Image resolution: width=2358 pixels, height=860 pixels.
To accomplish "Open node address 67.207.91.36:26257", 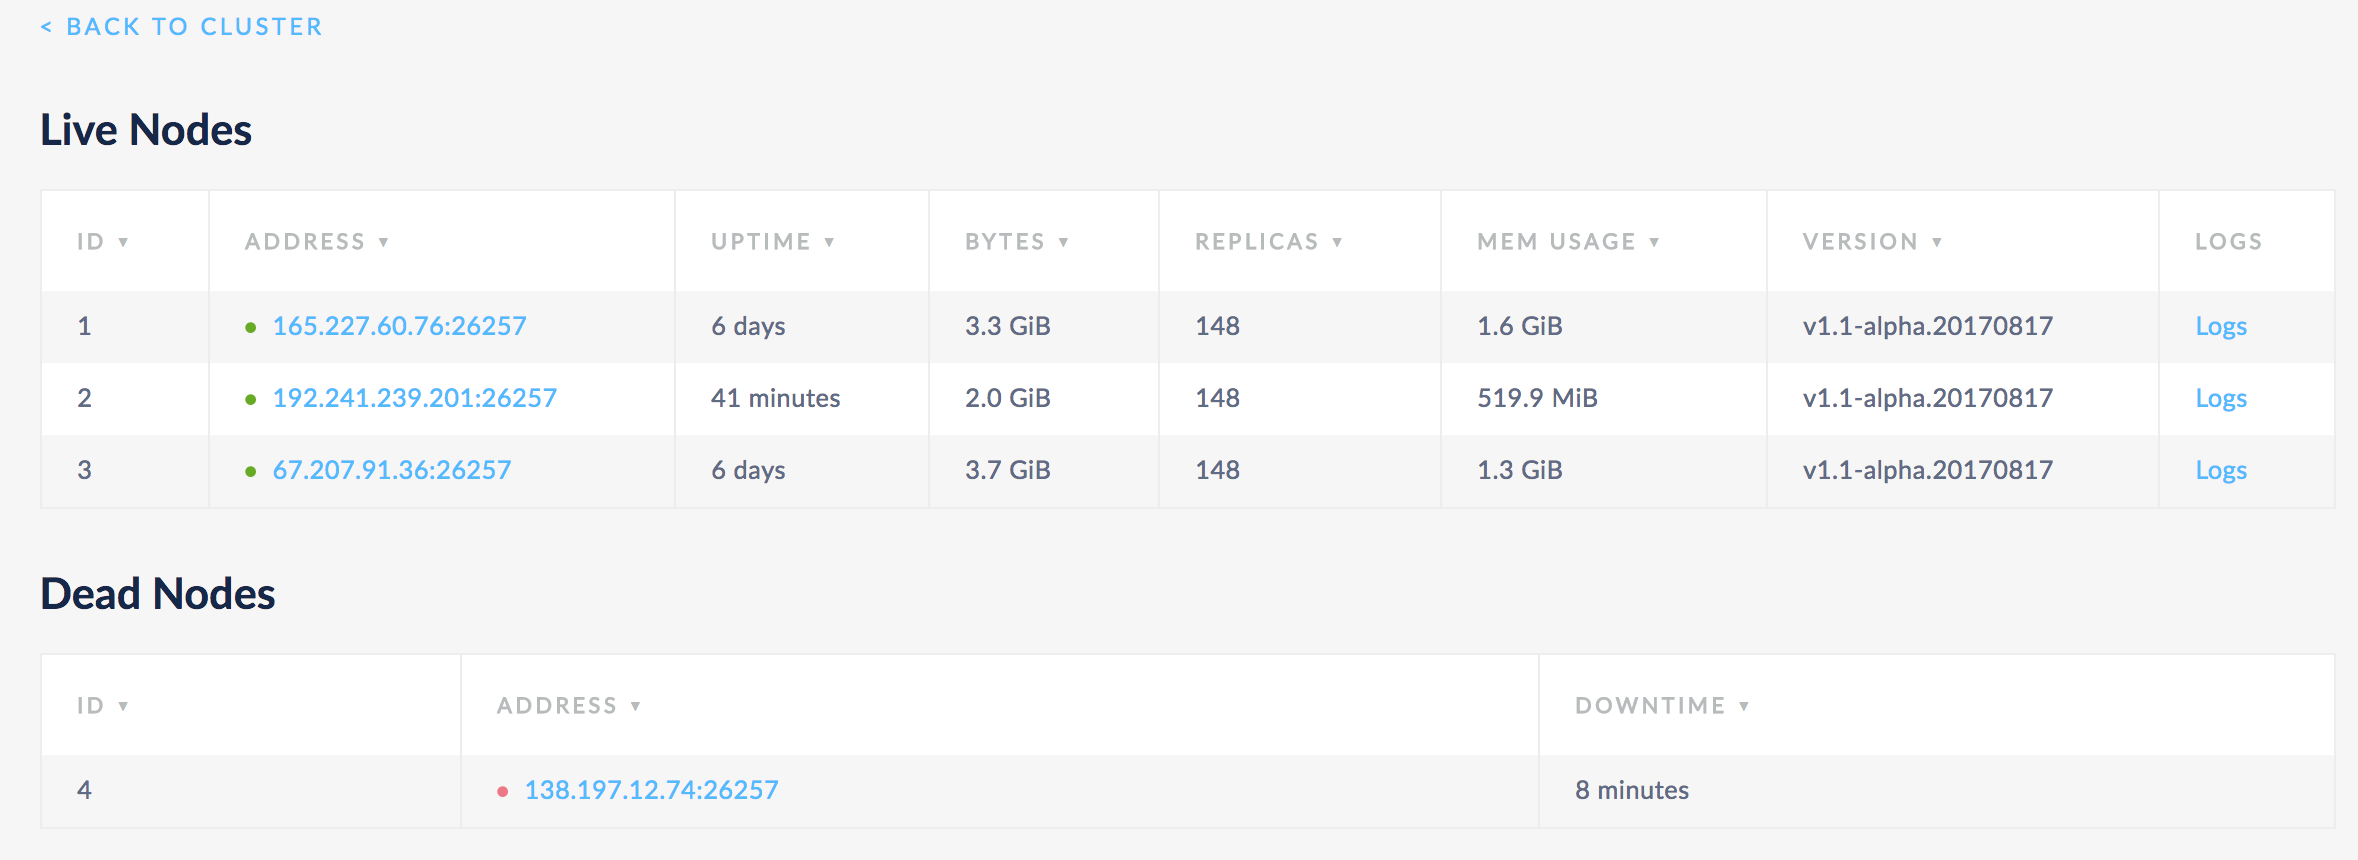I will [391, 470].
